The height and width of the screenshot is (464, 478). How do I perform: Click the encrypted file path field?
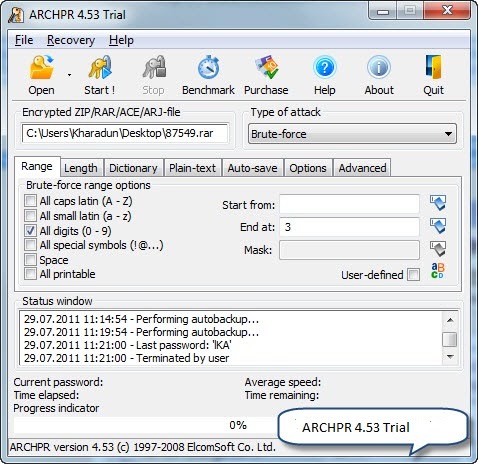point(125,133)
